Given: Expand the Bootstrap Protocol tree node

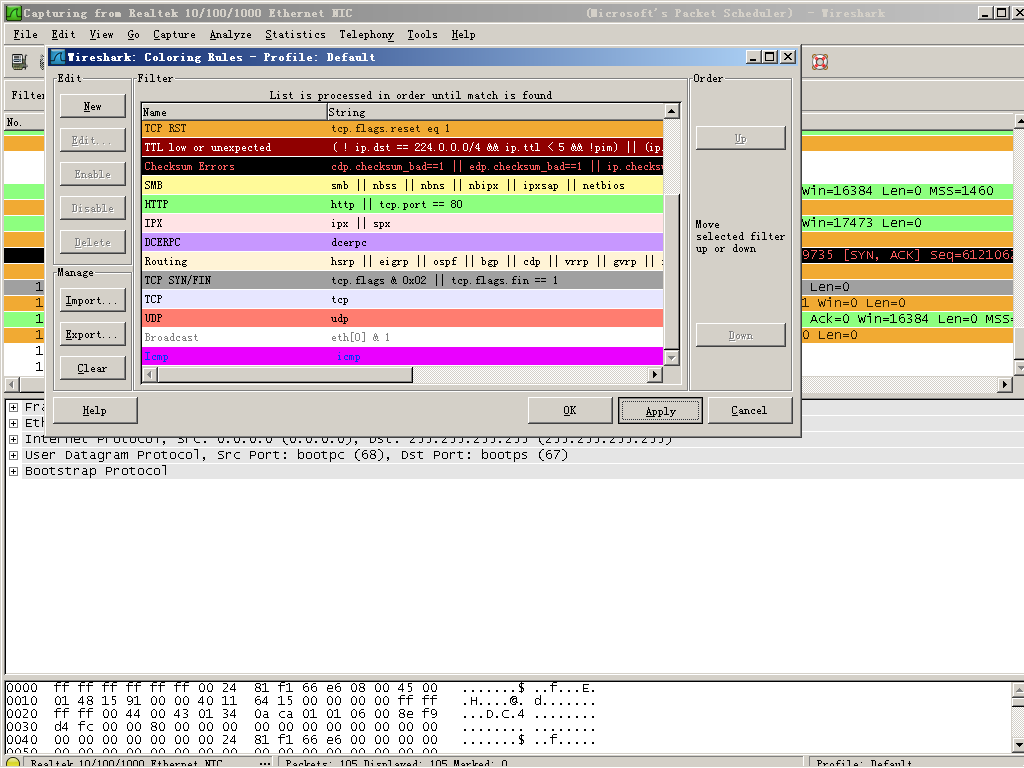Looking at the screenshot, I should (x=13, y=471).
